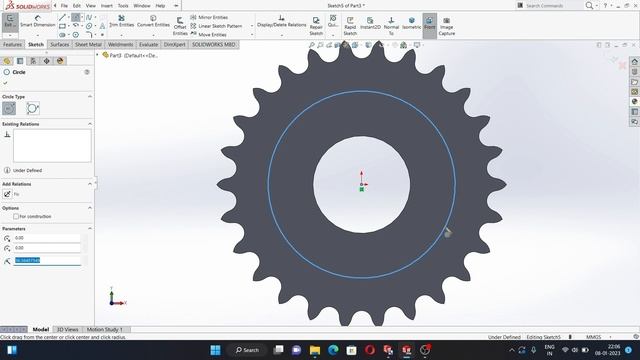
Task: Choose the Move Entities tool
Action: (x=209, y=35)
